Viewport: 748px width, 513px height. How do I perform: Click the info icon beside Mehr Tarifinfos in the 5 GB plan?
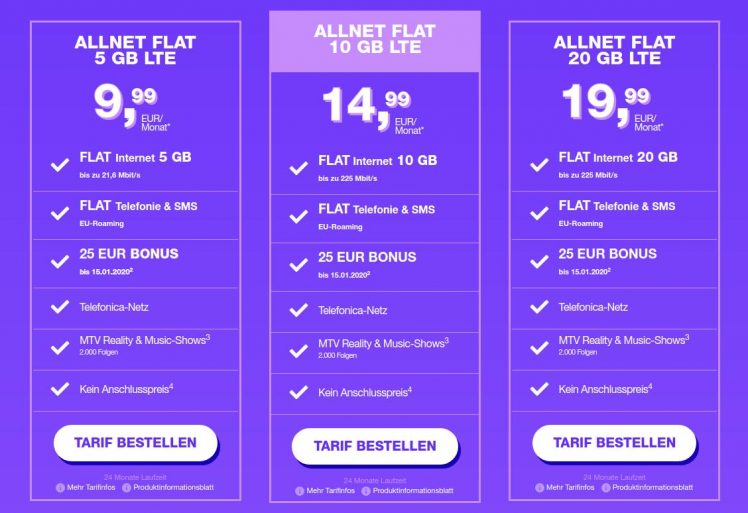pos(62,487)
